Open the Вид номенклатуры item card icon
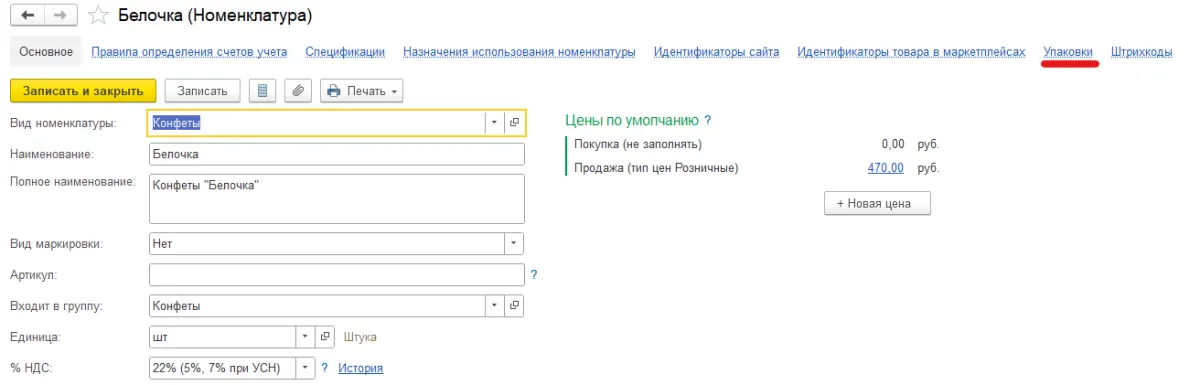The height and width of the screenshot is (385, 1200). (515, 123)
